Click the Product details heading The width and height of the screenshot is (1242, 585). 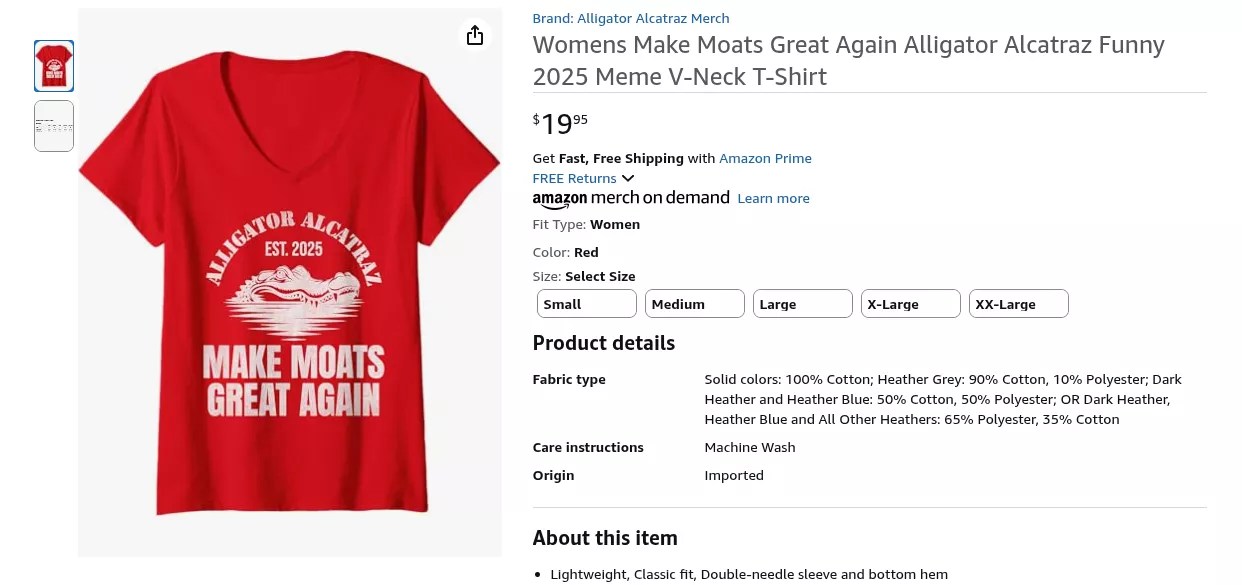click(603, 343)
